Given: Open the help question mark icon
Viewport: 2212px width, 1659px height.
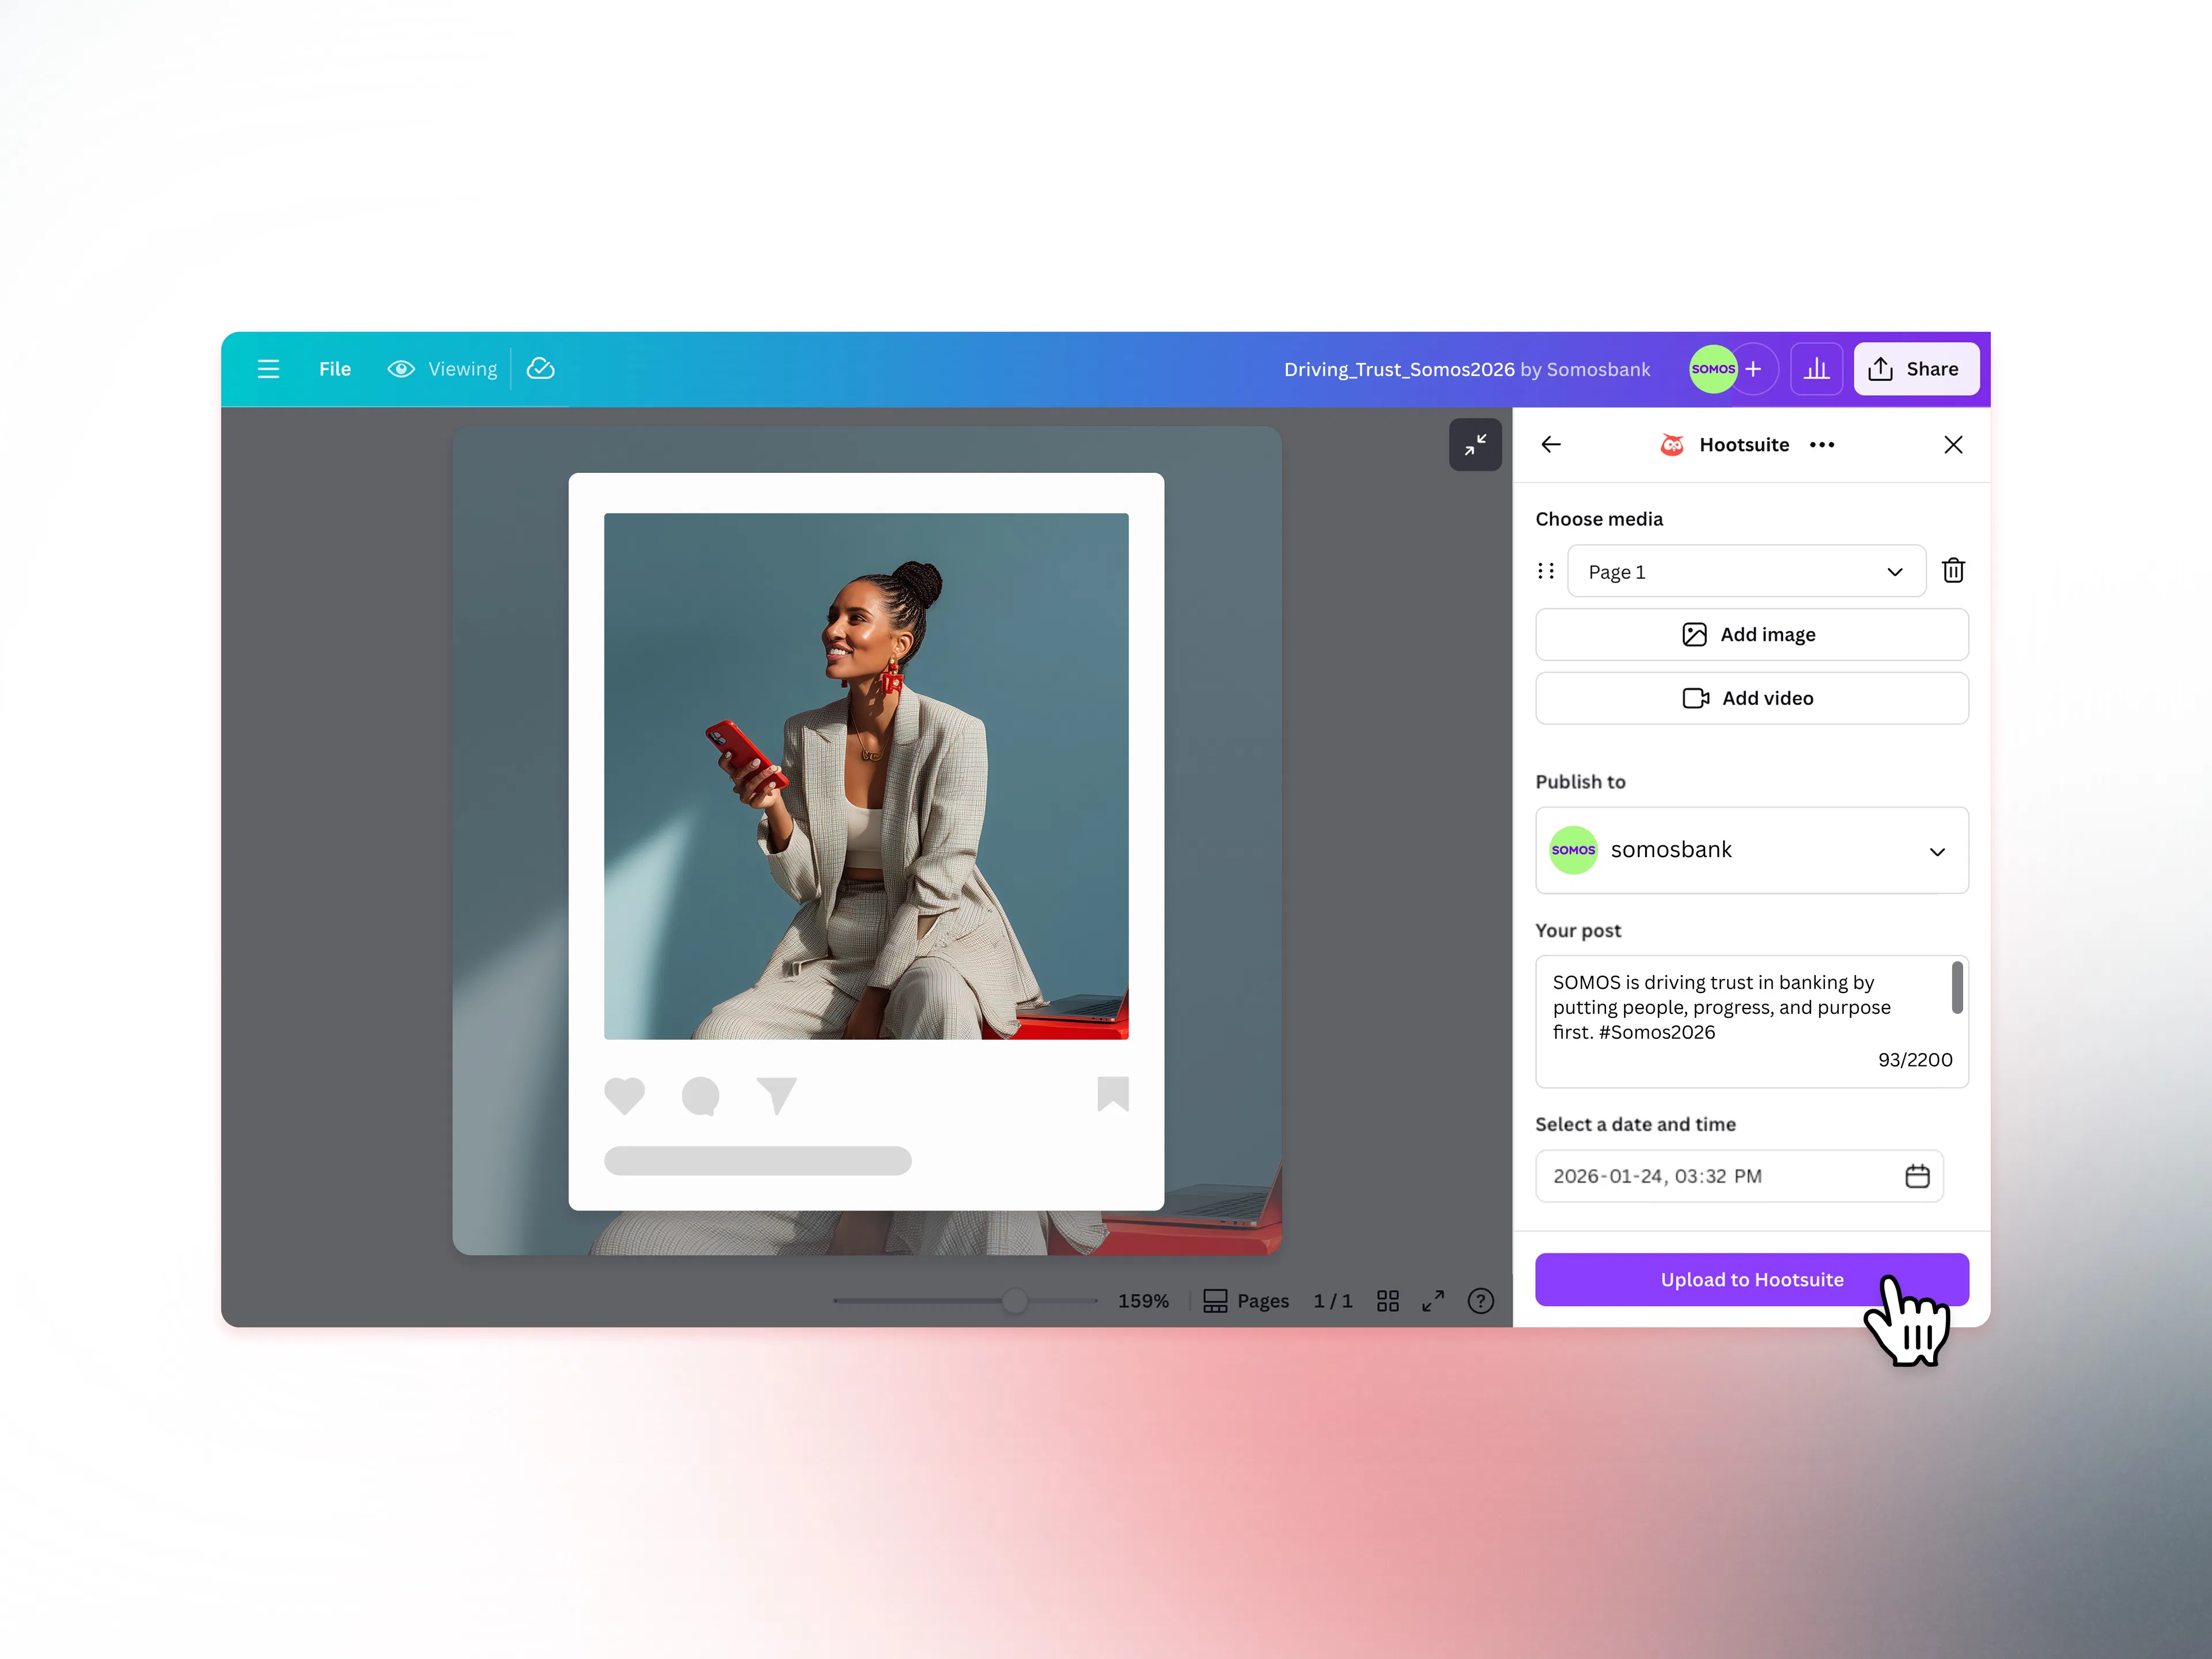Looking at the screenshot, I should [x=1480, y=1301].
